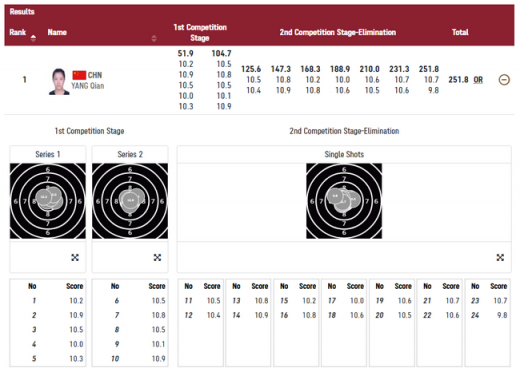Expand the Series 1 target view

tap(75, 257)
